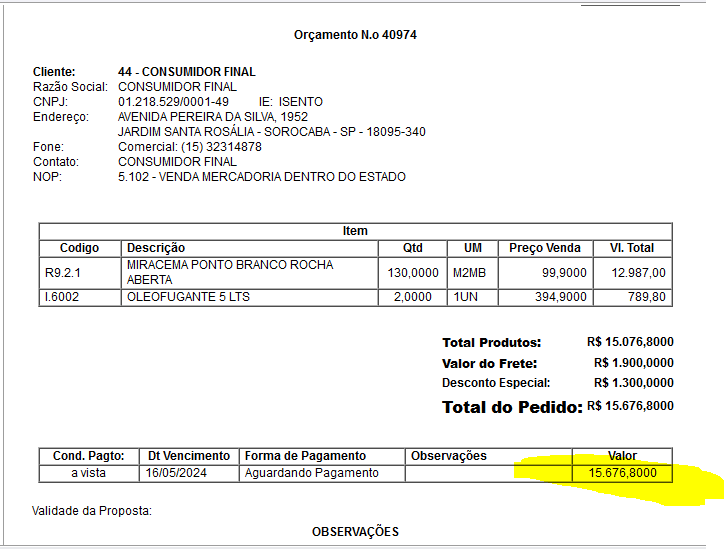Click the Codigo column header
The image size is (724, 549).
pyautogui.click(x=80, y=248)
